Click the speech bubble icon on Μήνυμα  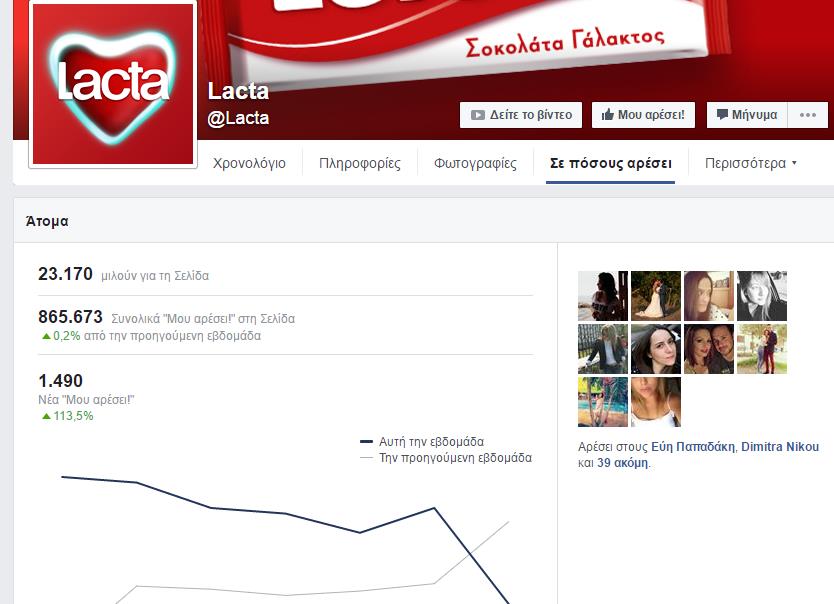click(722, 114)
